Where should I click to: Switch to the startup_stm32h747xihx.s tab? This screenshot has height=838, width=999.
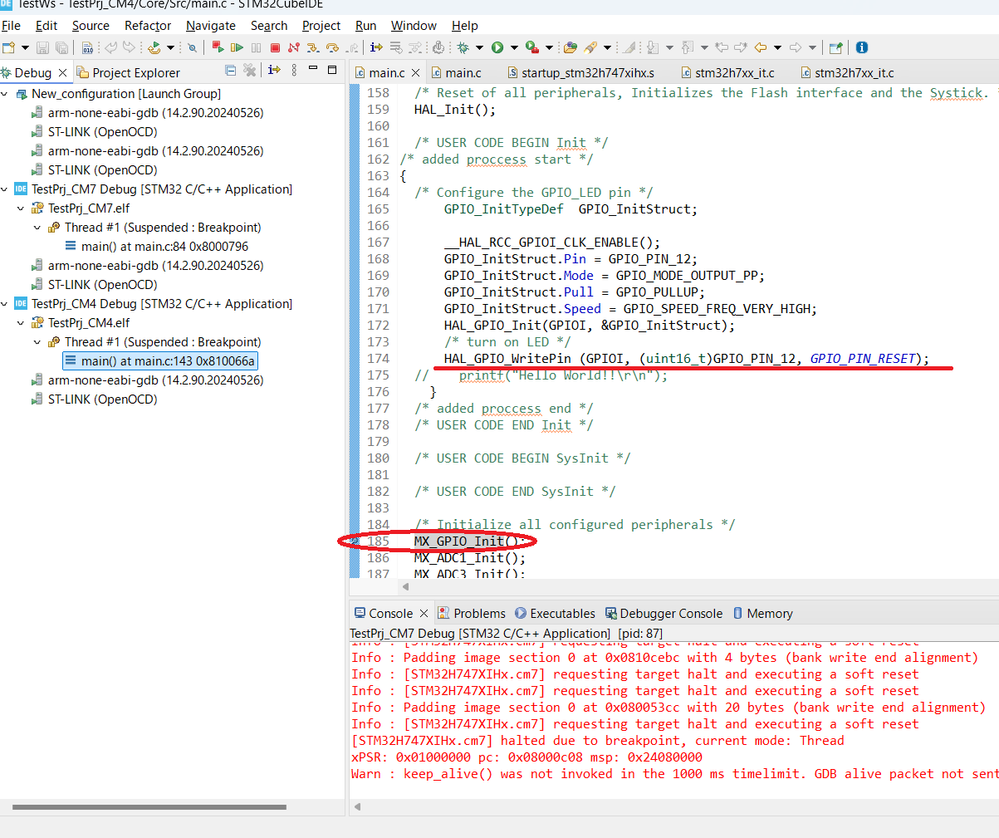[x=588, y=73]
